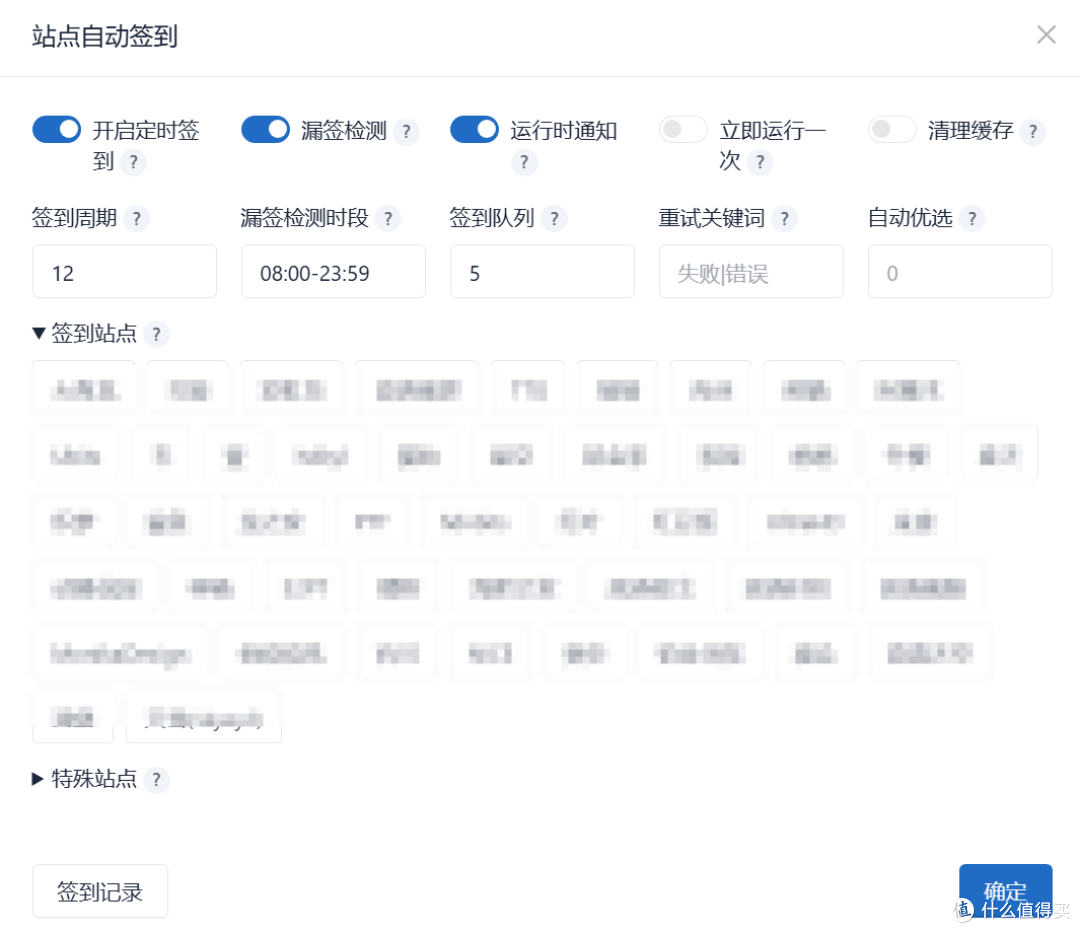
Task: Open help for 运行时通知
Action: coord(523,164)
